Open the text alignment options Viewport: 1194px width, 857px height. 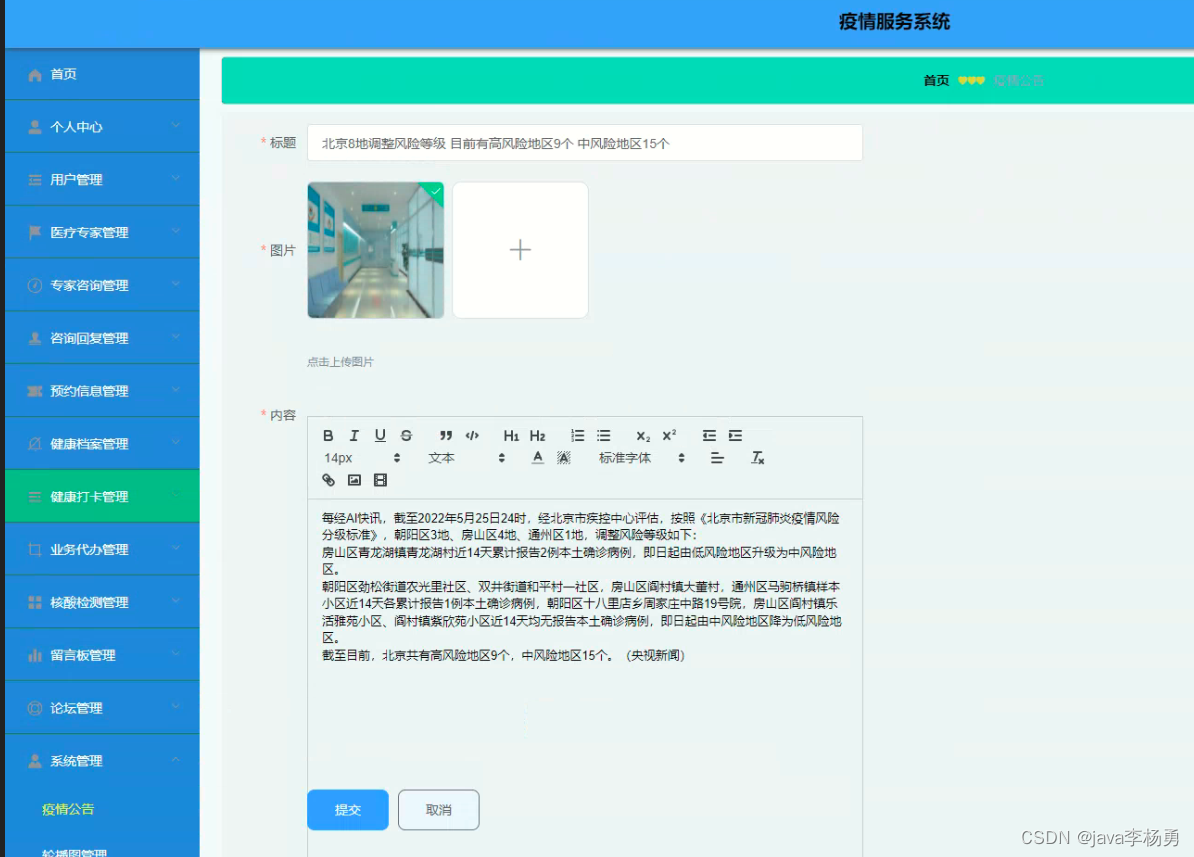pos(717,458)
